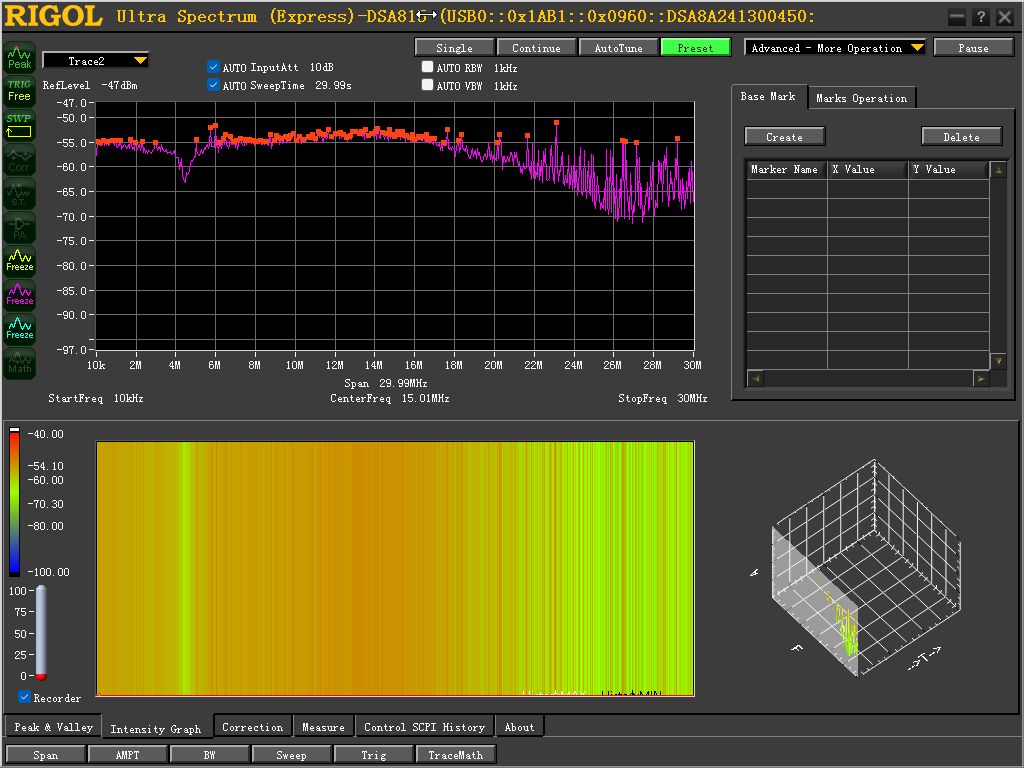The image size is (1024, 768).
Task: Open the Trace2 dropdown
Action: [95, 61]
